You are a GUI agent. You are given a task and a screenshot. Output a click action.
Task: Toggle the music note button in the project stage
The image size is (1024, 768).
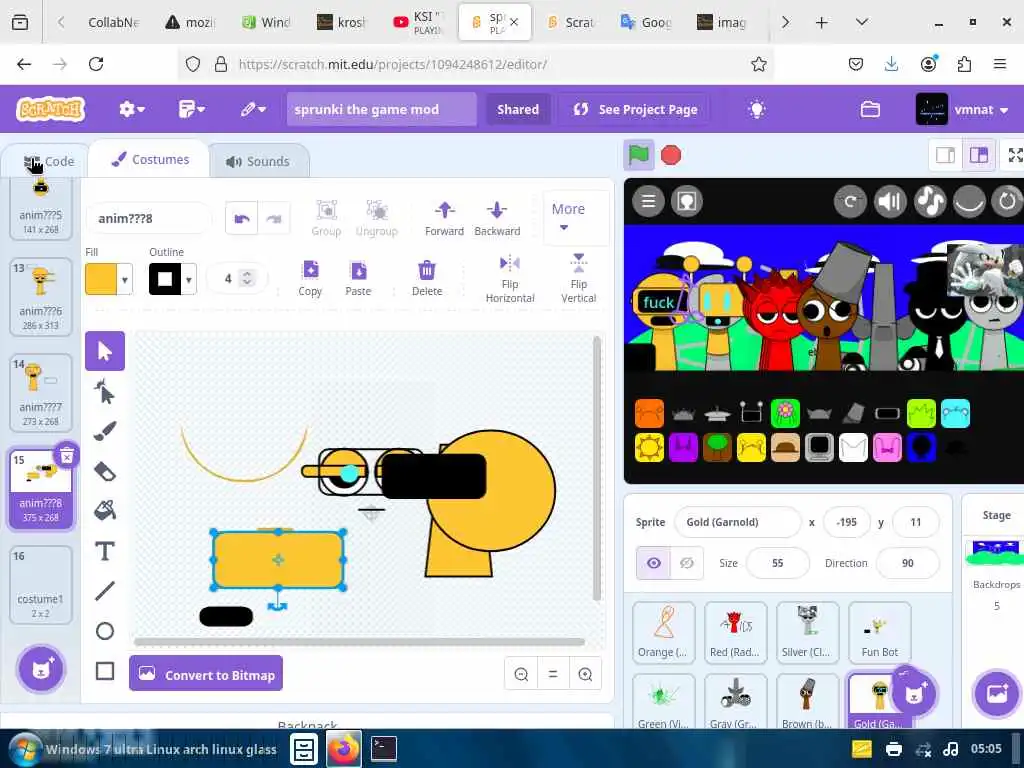tap(930, 201)
